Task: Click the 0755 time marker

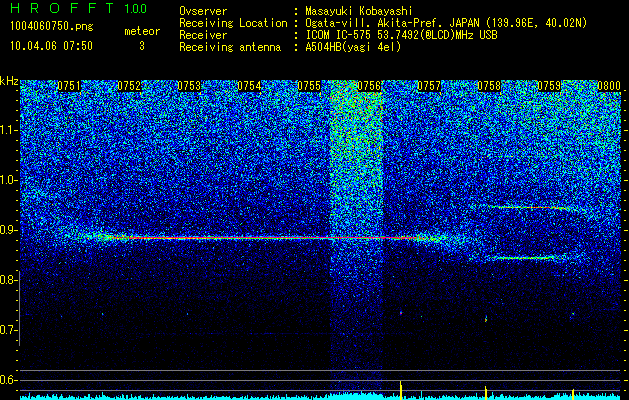Action: pyautogui.click(x=309, y=86)
